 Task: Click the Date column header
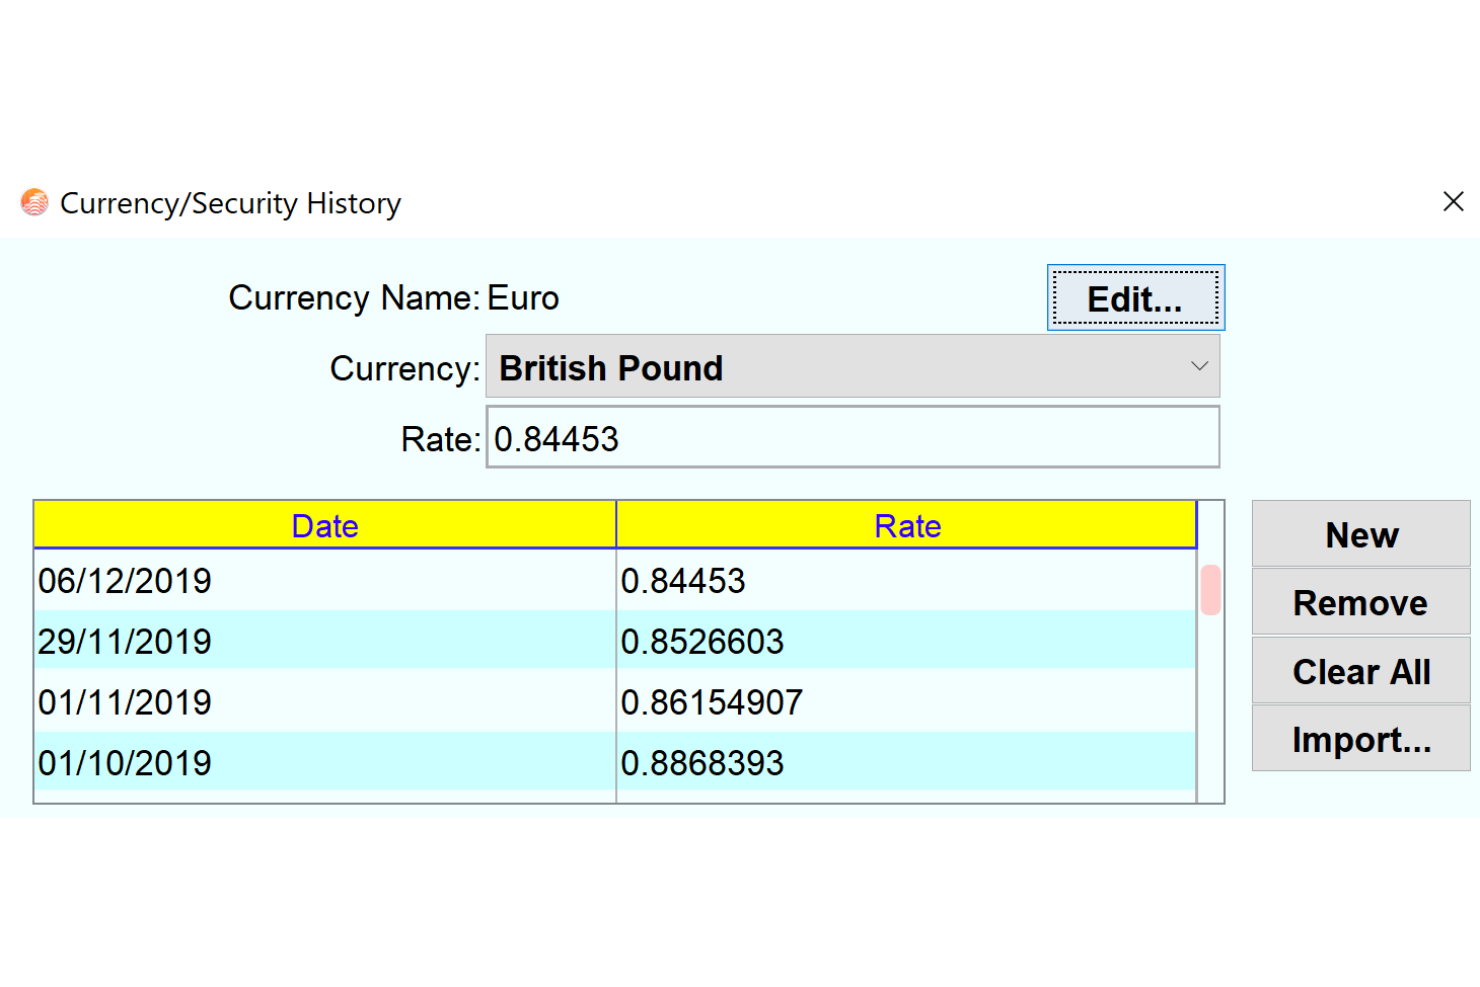[x=324, y=524]
